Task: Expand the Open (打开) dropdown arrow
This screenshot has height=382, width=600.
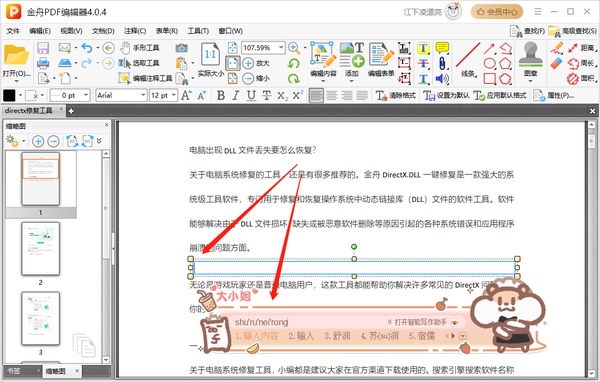Action: pos(16,81)
